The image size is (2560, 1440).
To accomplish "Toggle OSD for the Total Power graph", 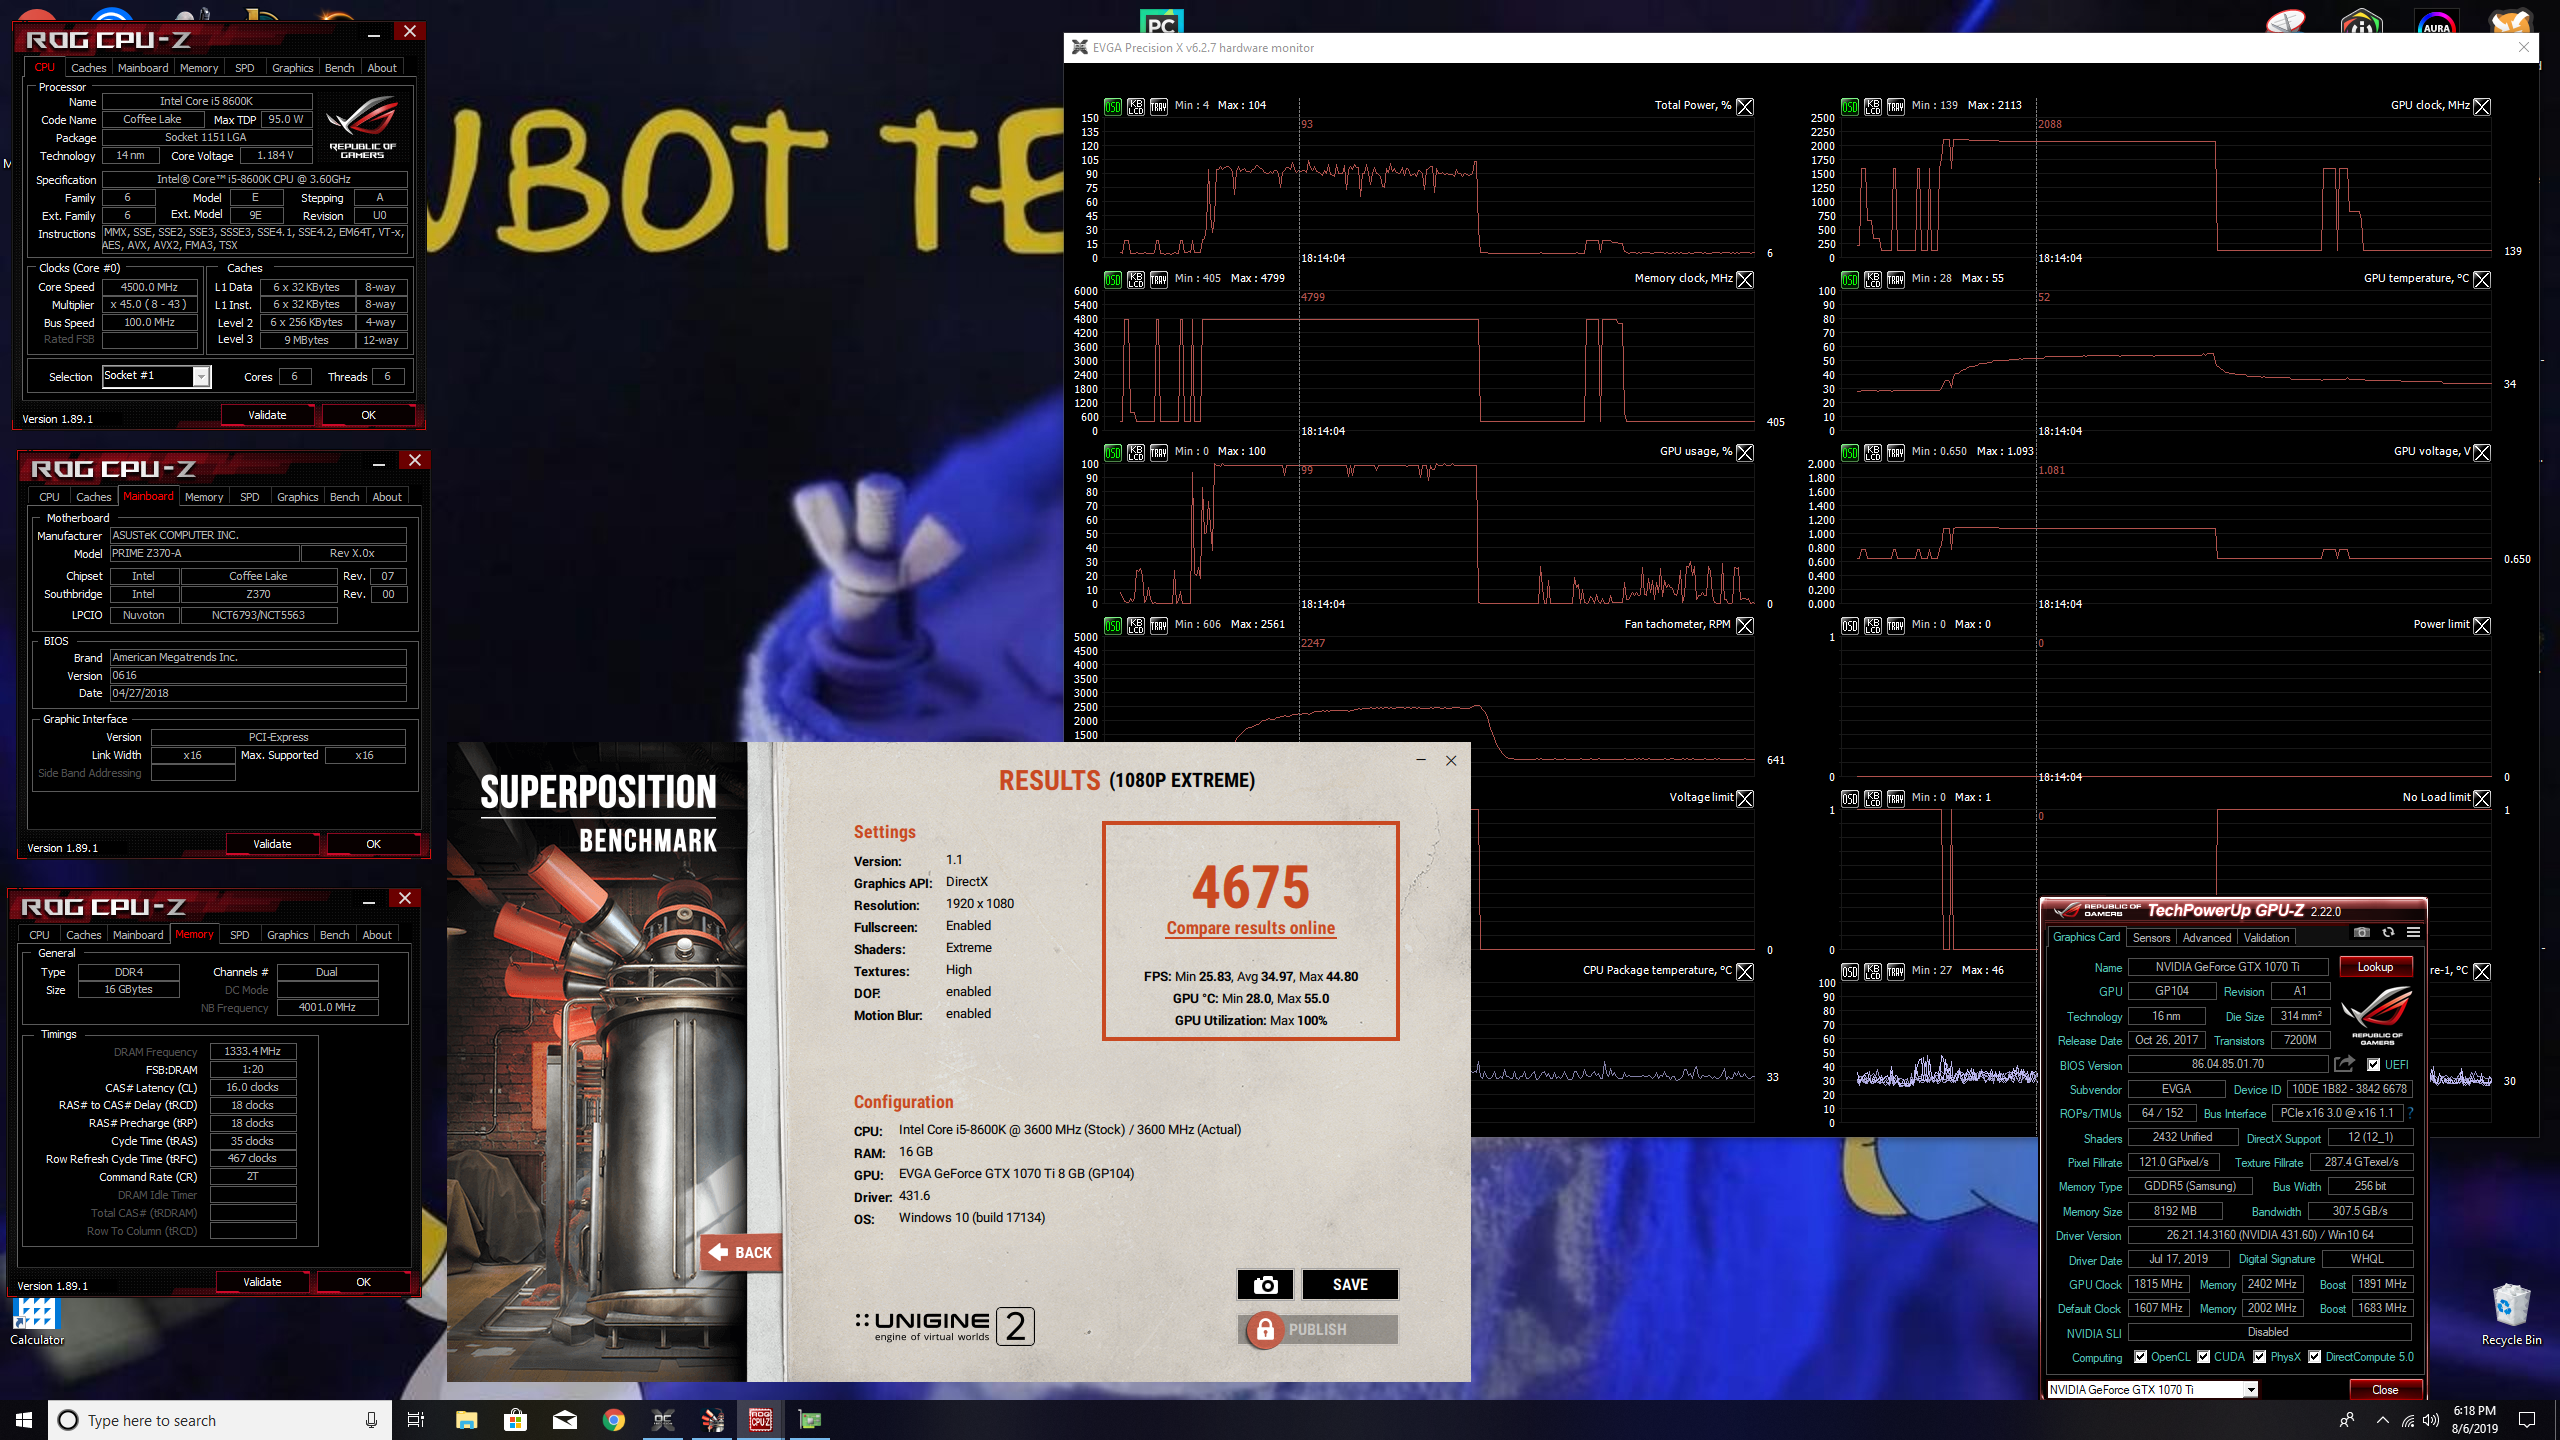I will click(1113, 106).
